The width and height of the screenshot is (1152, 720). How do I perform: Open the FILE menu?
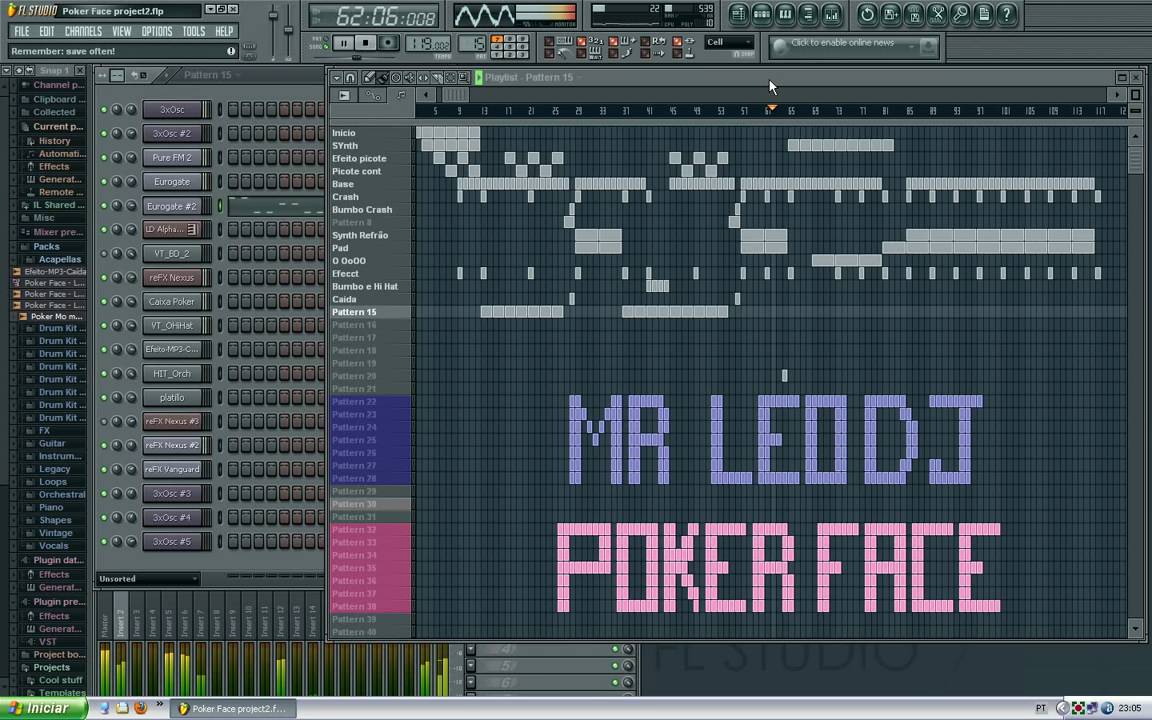22,32
